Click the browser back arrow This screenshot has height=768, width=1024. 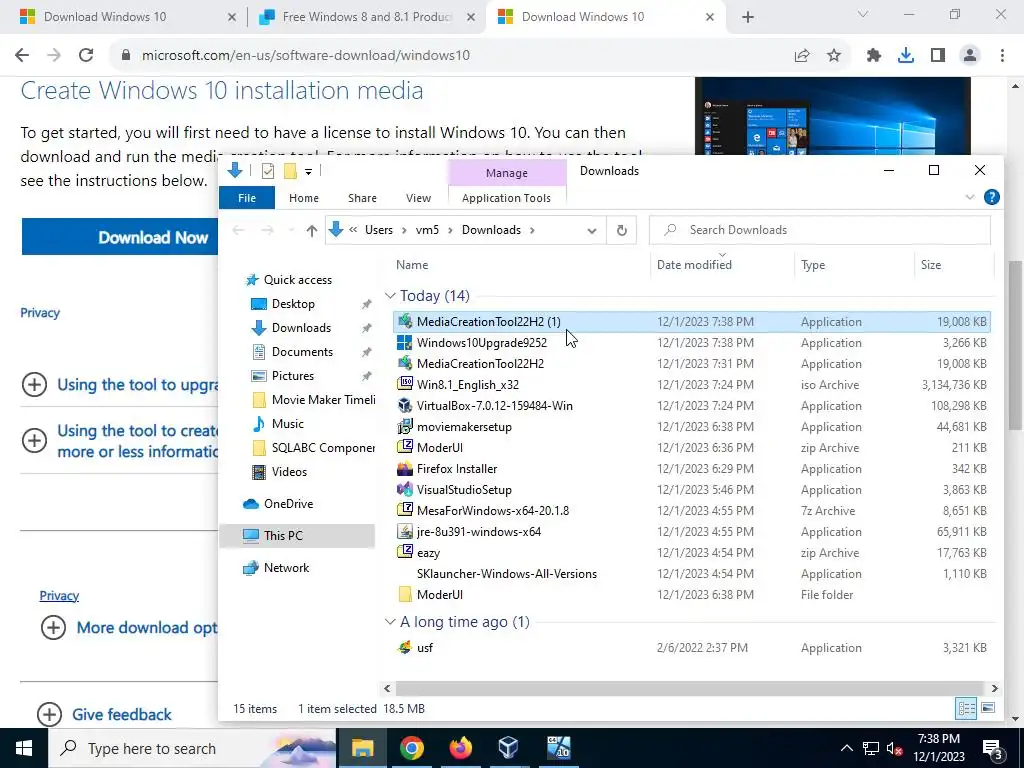coord(22,56)
